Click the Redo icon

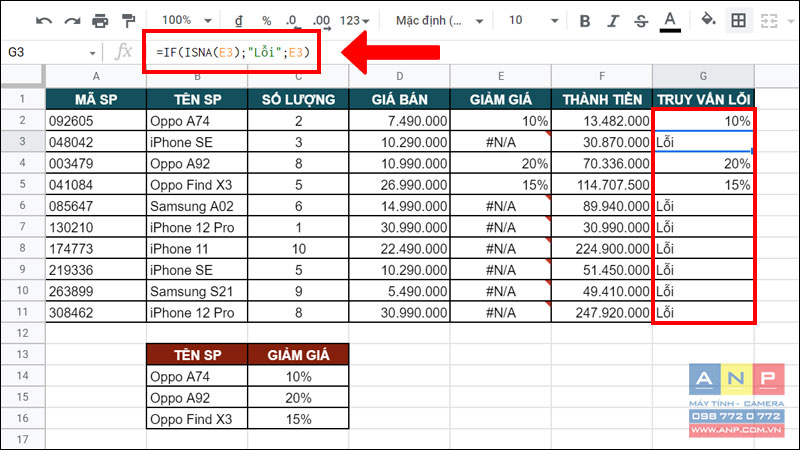tap(72, 21)
